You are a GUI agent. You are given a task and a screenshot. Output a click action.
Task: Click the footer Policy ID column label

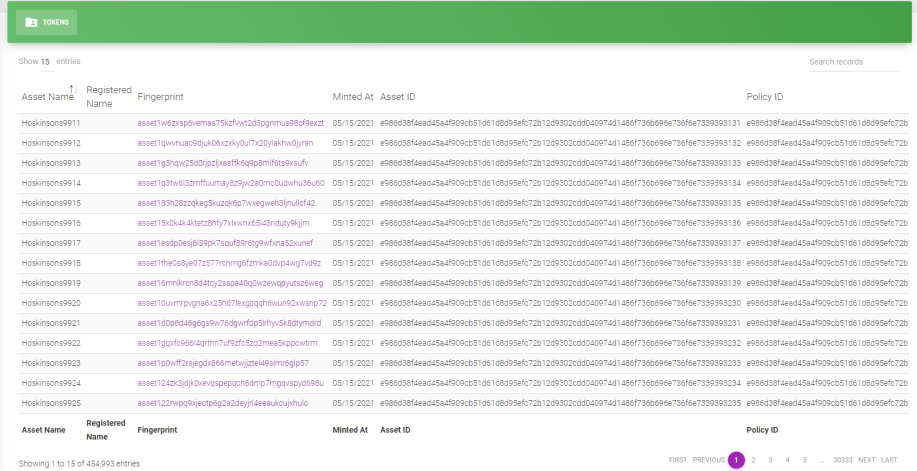tap(762, 429)
